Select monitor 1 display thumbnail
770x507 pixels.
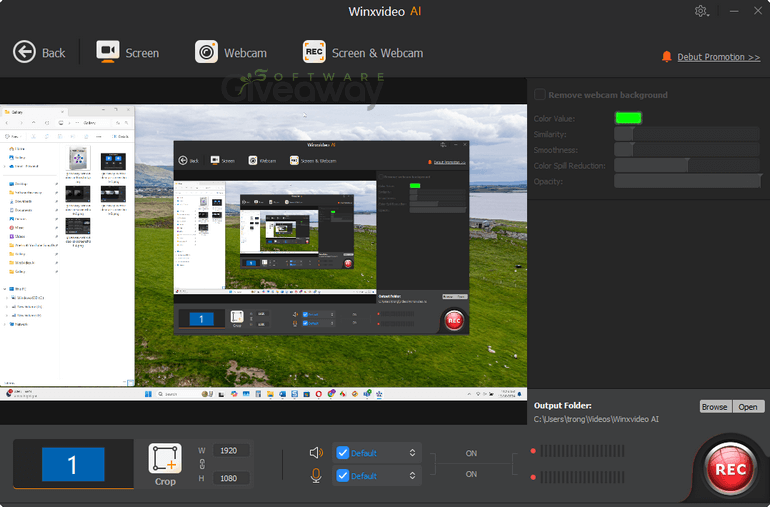coord(73,464)
